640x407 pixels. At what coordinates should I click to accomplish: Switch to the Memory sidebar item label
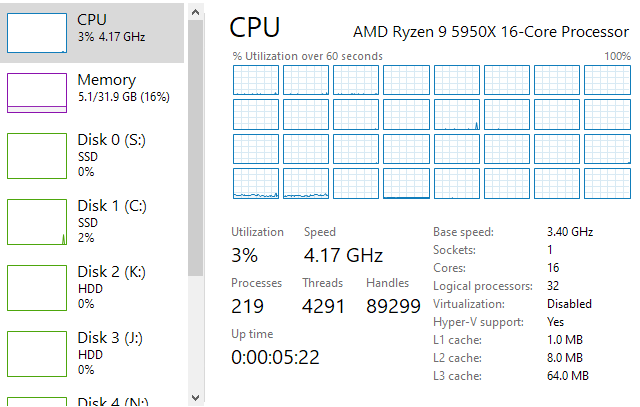pos(107,79)
